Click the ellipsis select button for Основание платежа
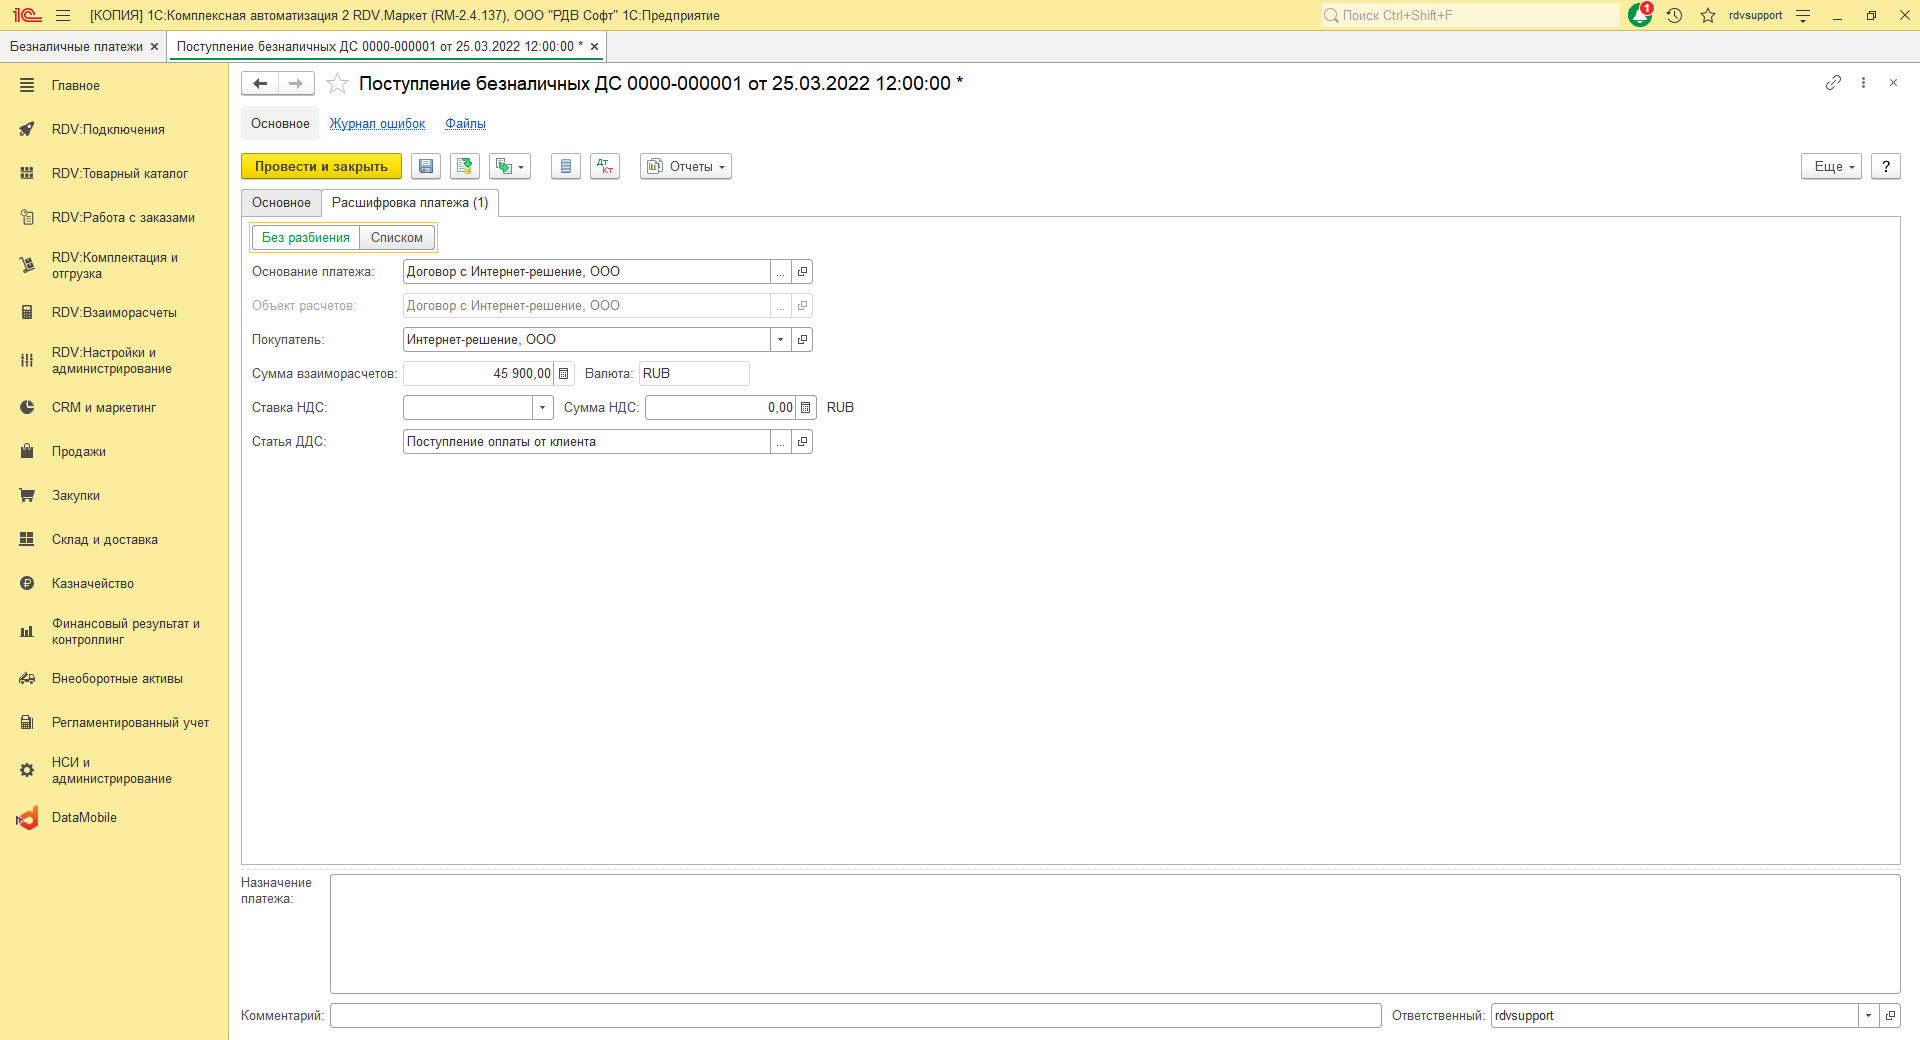This screenshot has height=1040, width=1920. point(781,272)
